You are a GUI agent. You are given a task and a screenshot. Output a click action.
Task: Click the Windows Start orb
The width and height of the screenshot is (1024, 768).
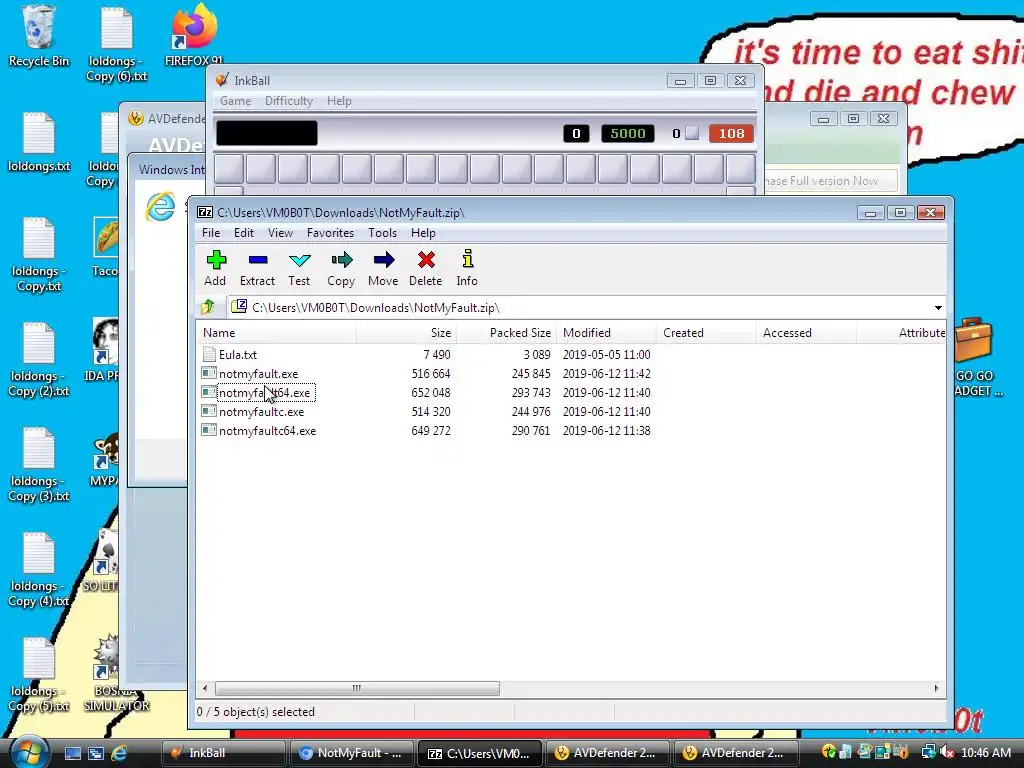pos(29,752)
